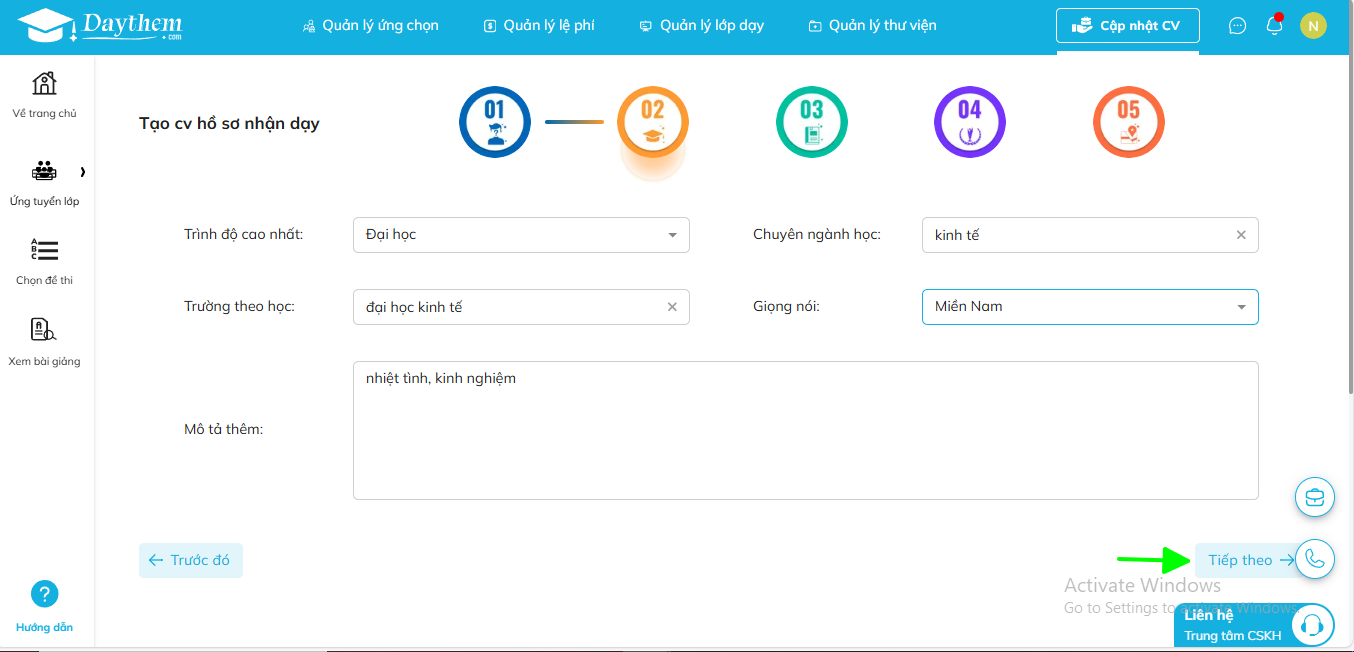This screenshot has width=1354, height=652.
Task: Jump to step 04 circle
Action: click(970, 122)
